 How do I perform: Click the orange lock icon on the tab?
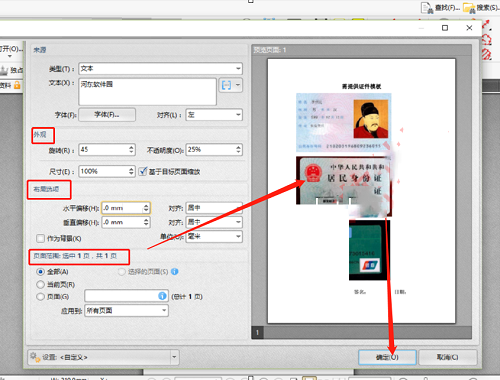(x=17, y=85)
